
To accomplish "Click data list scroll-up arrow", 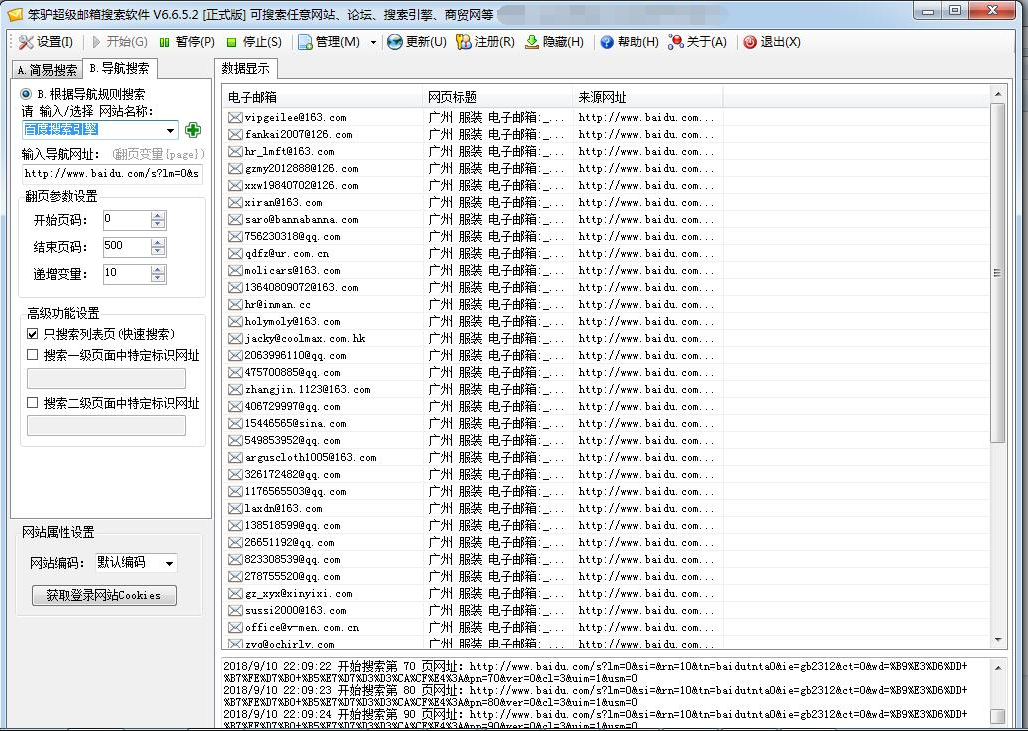I will [997, 94].
